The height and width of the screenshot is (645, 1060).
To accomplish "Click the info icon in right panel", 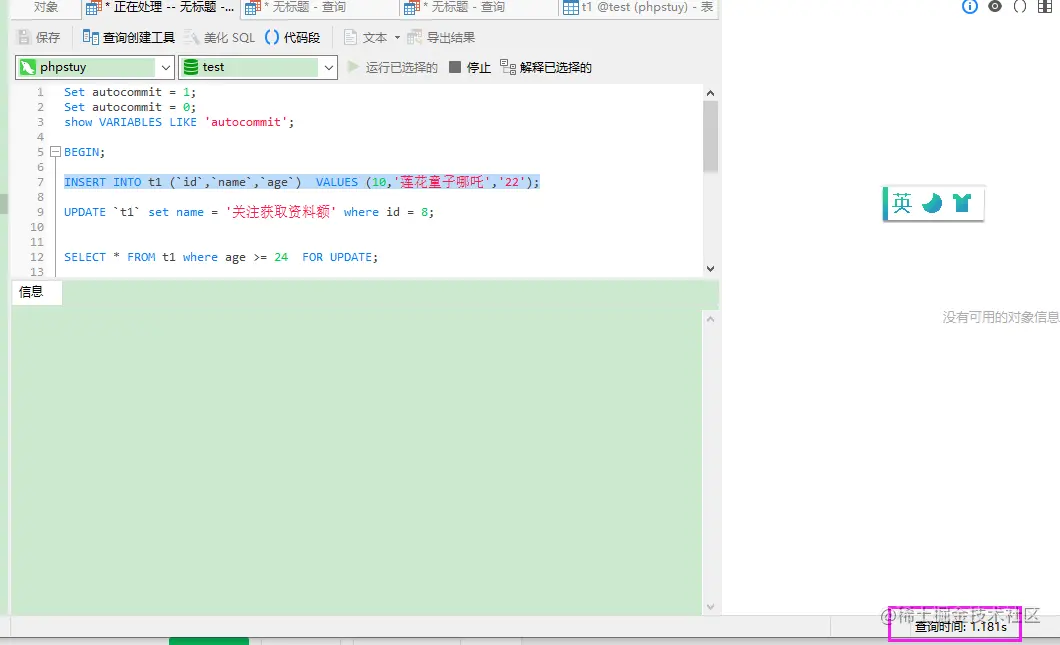I will point(969,7).
